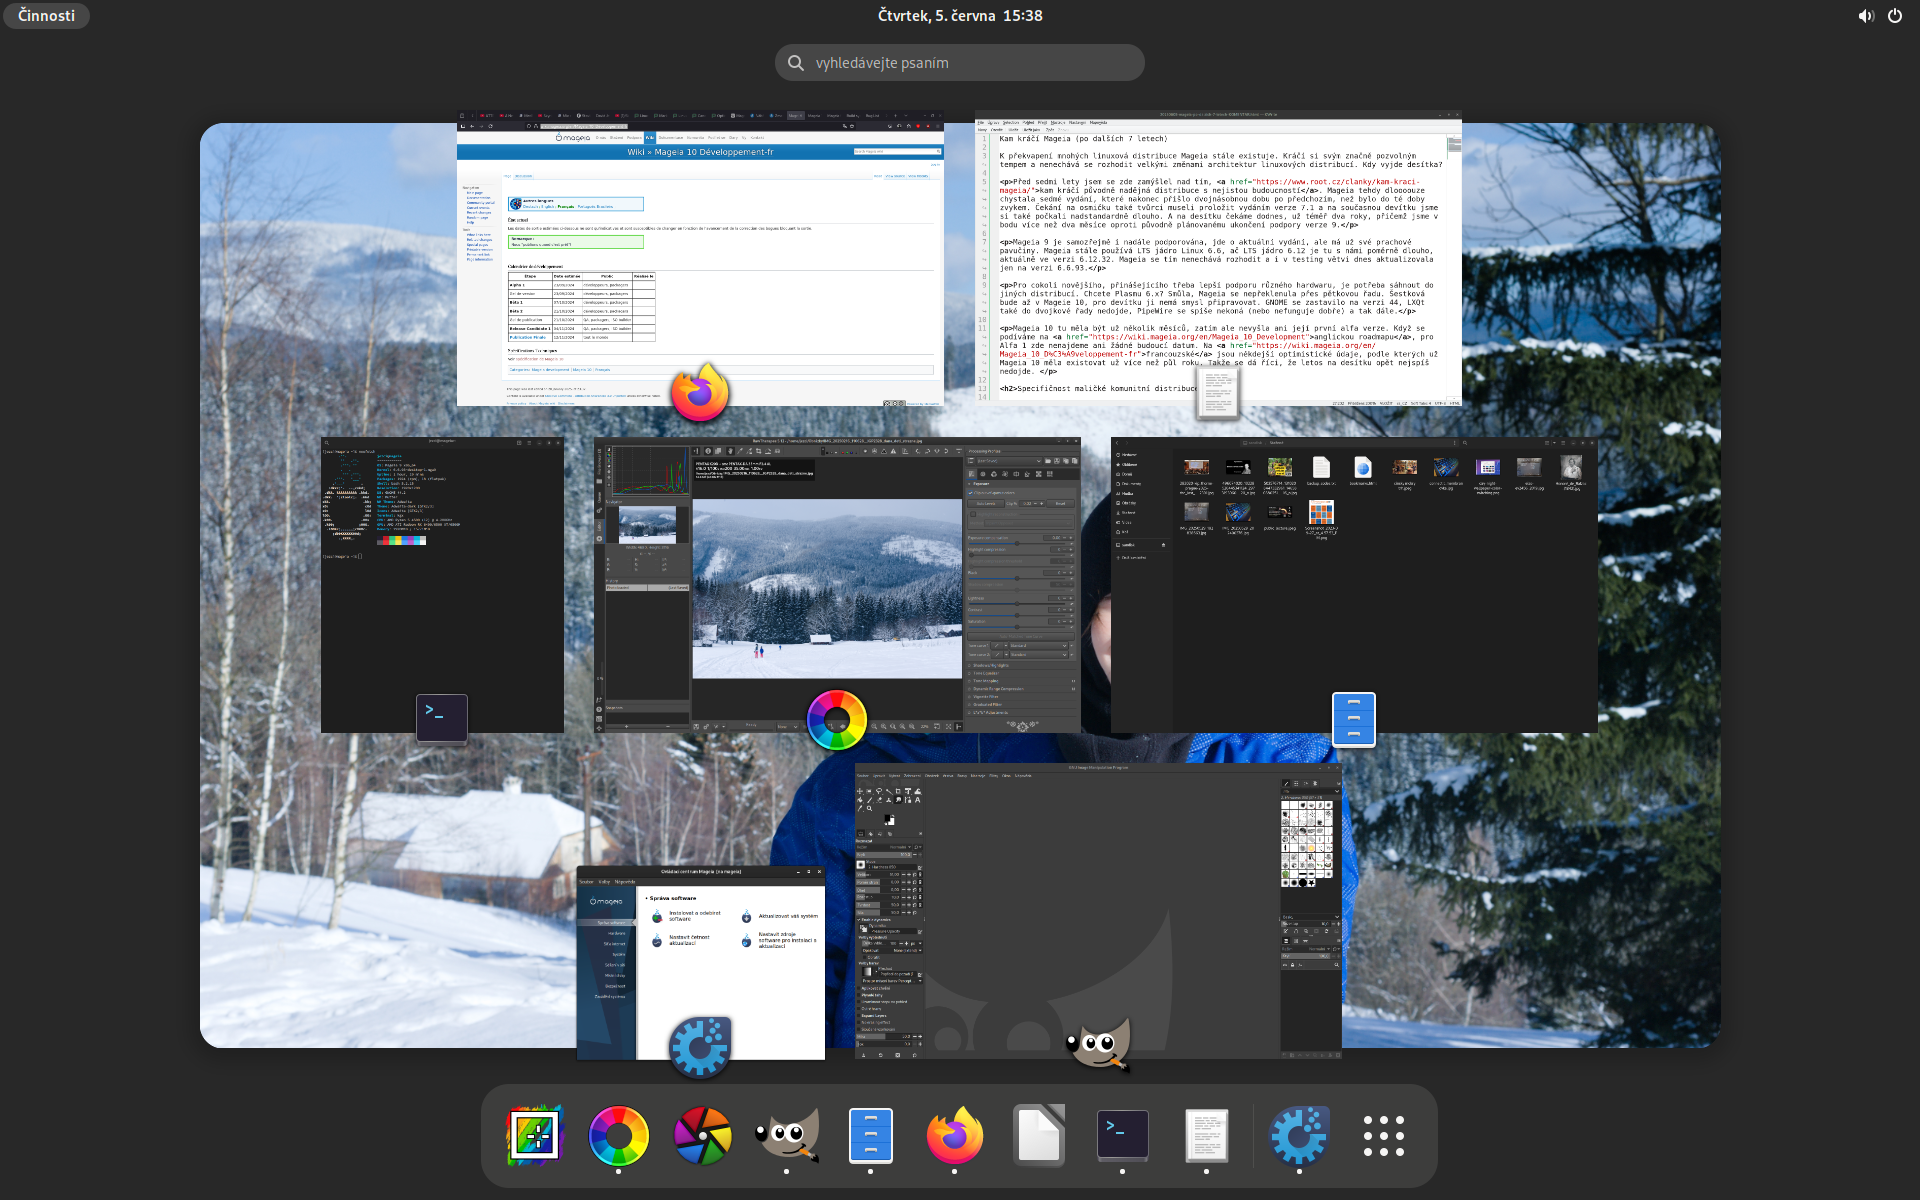The width and height of the screenshot is (1920, 1200).
Task: Open the layer blend Mode dropdown in GIMP
Action: [x=1318, y=949]
